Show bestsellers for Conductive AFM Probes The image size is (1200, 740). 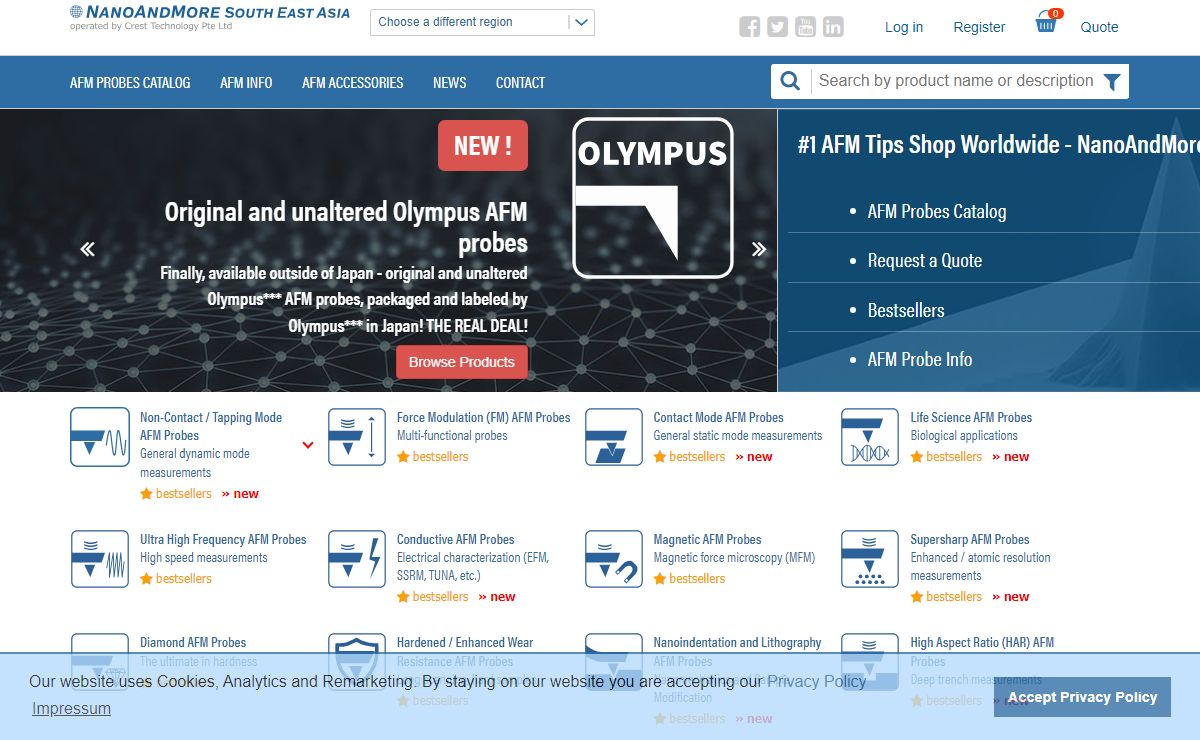433,596
